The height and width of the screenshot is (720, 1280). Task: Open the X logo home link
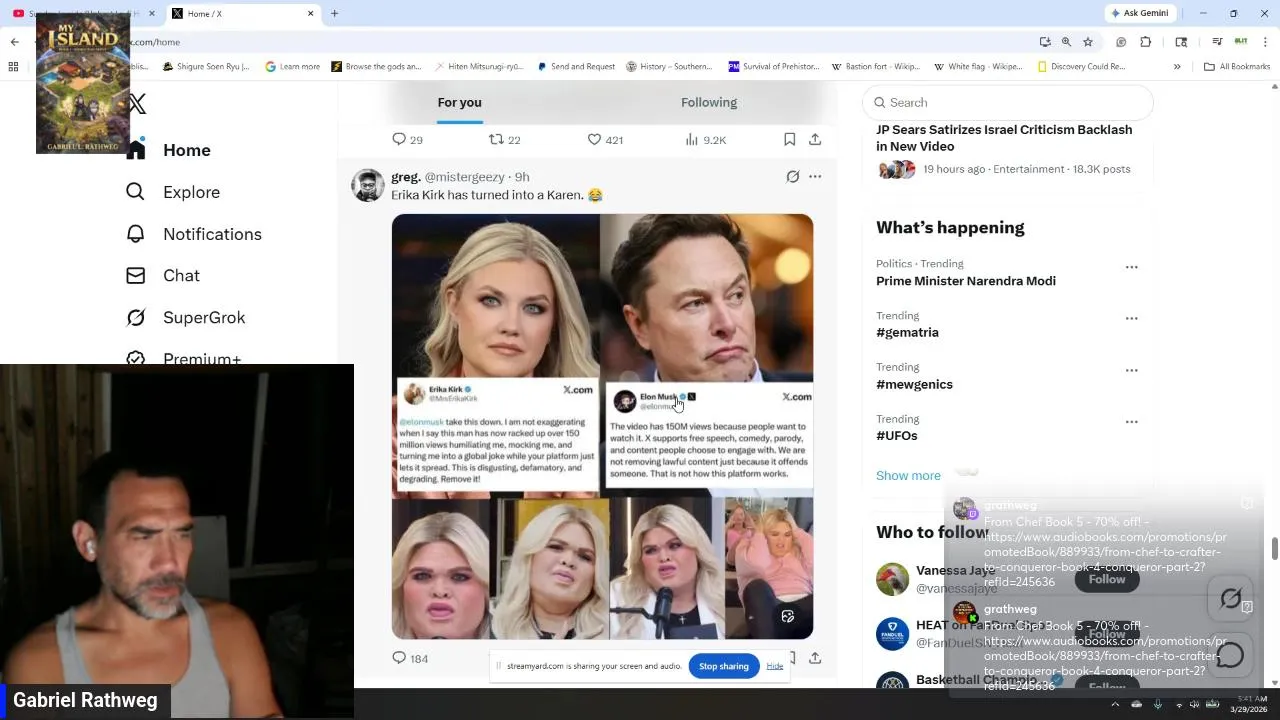click(x=137, y=104)
